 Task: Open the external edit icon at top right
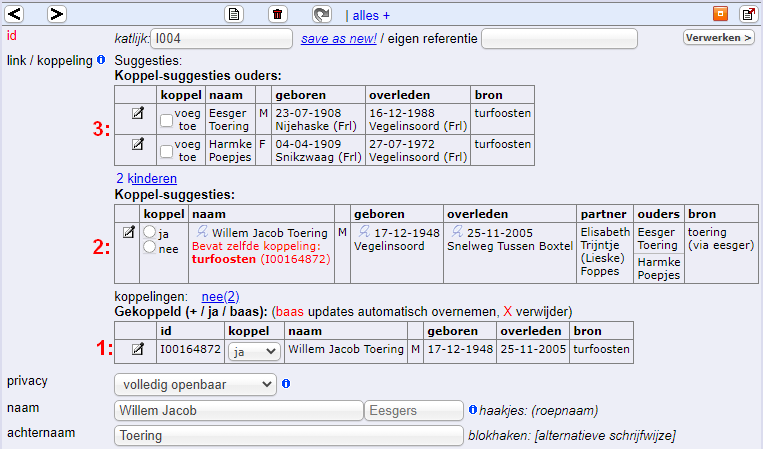[x=748, y=14]
